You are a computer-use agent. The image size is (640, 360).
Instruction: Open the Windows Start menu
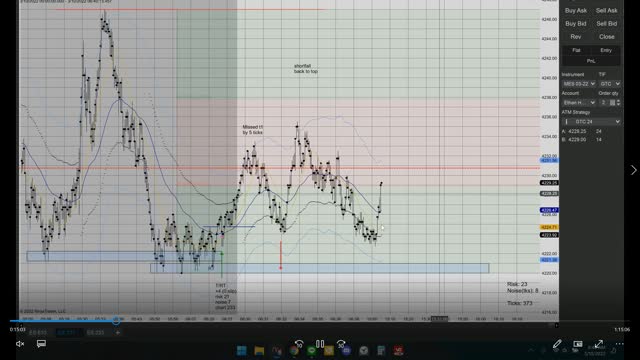point(242,351)
